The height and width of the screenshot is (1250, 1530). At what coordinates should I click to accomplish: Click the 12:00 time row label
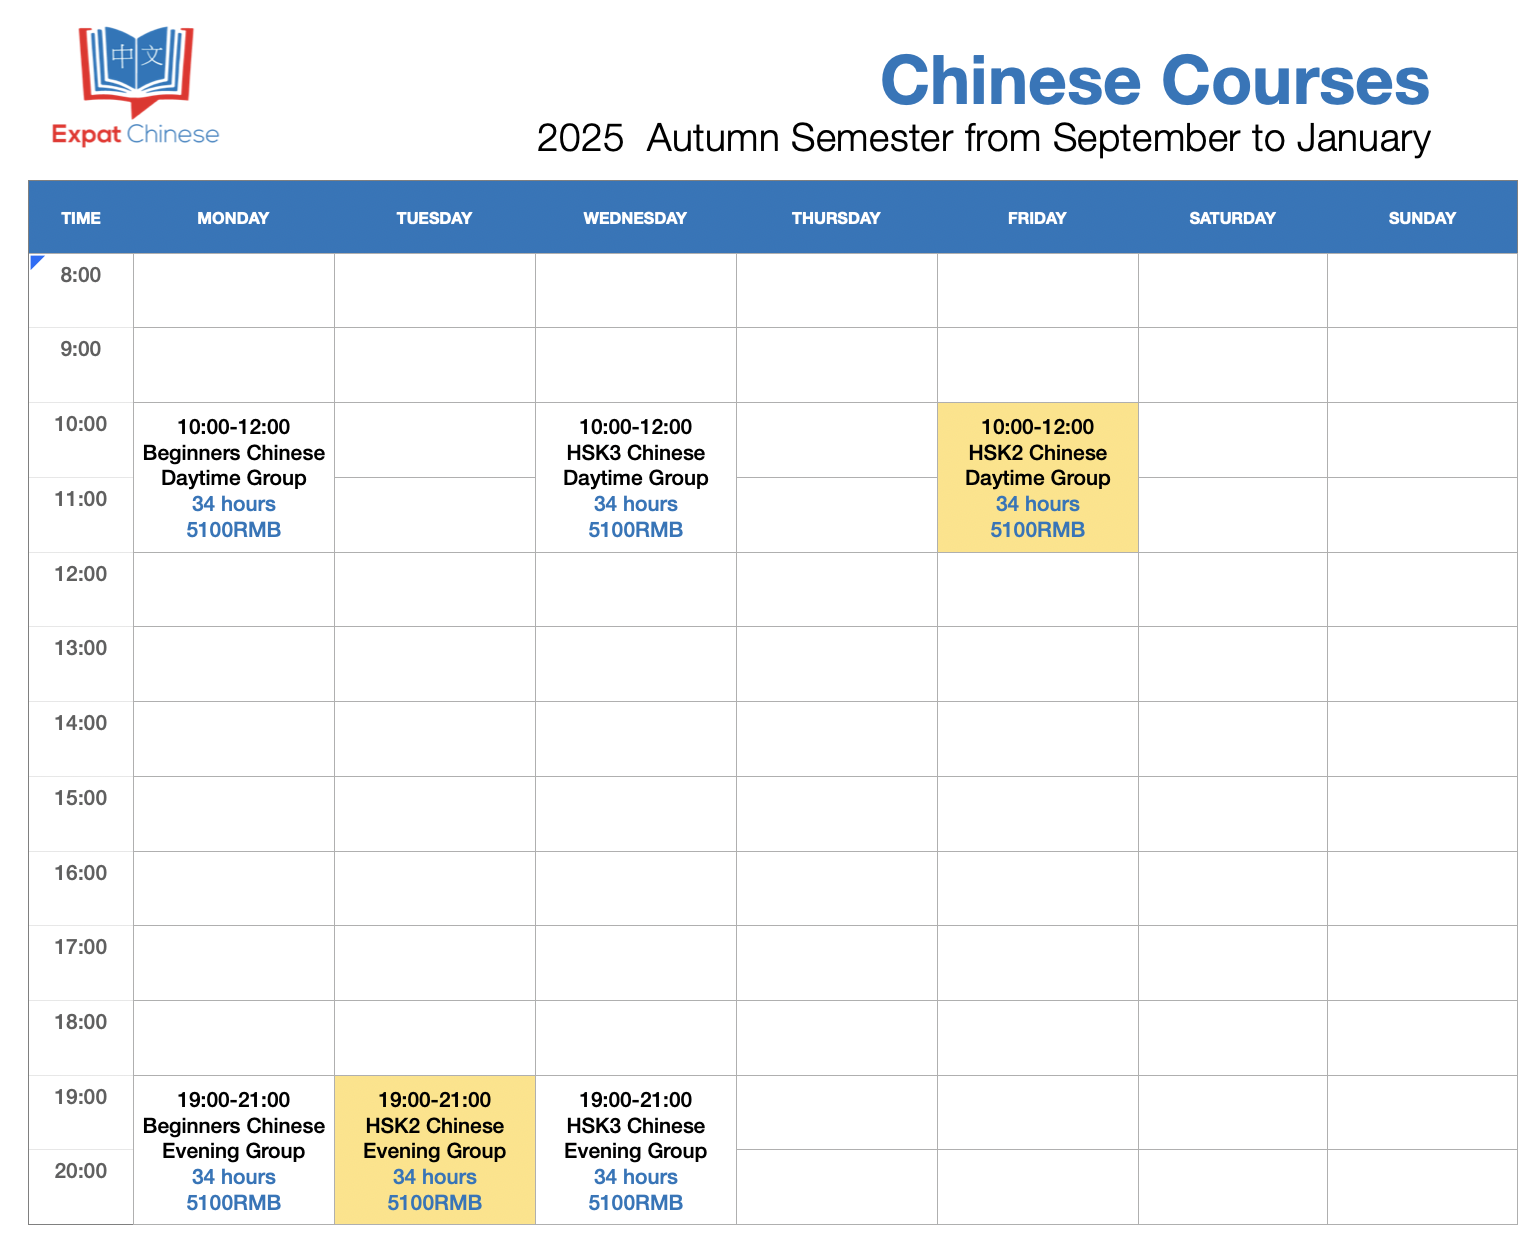(x=81, y=574)
